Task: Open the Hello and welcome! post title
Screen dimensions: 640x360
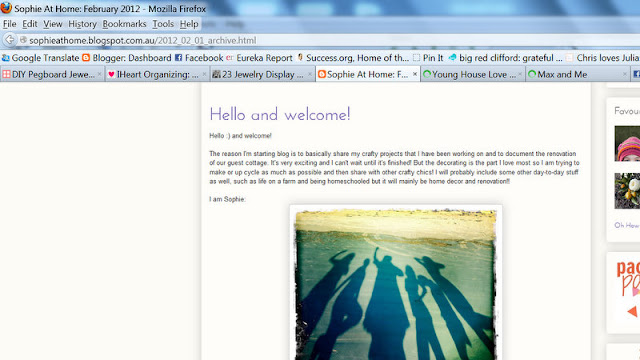Action: [x=280, y=115]
